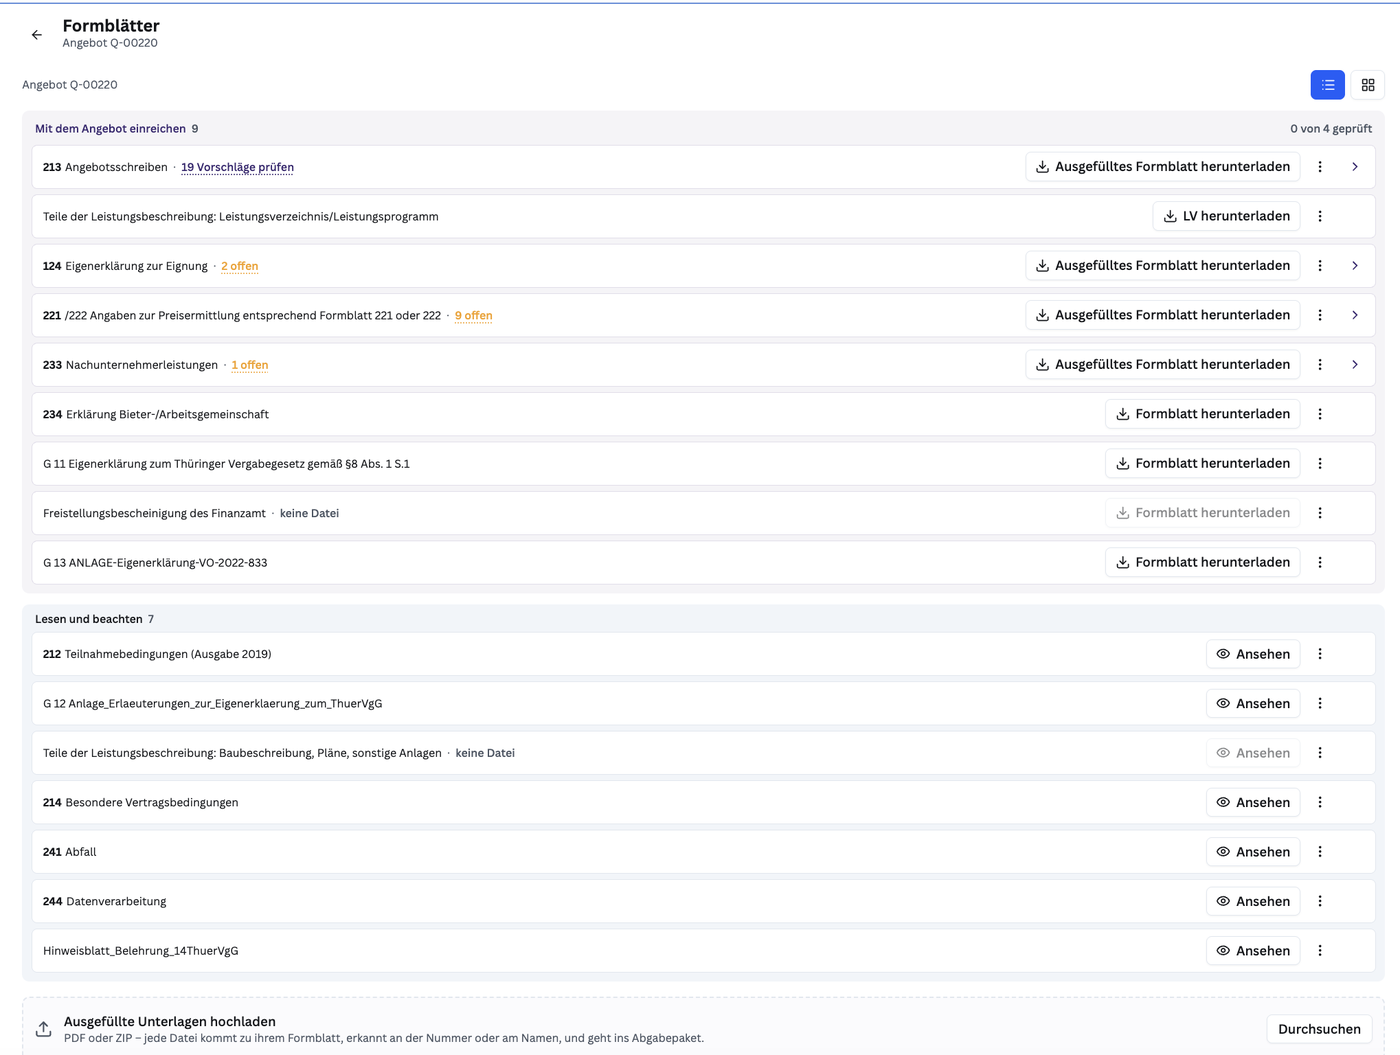Open more options for 214 Besondere Vertragsbedingungen
1400x1055 pixels.
(x=1320, y=803)
